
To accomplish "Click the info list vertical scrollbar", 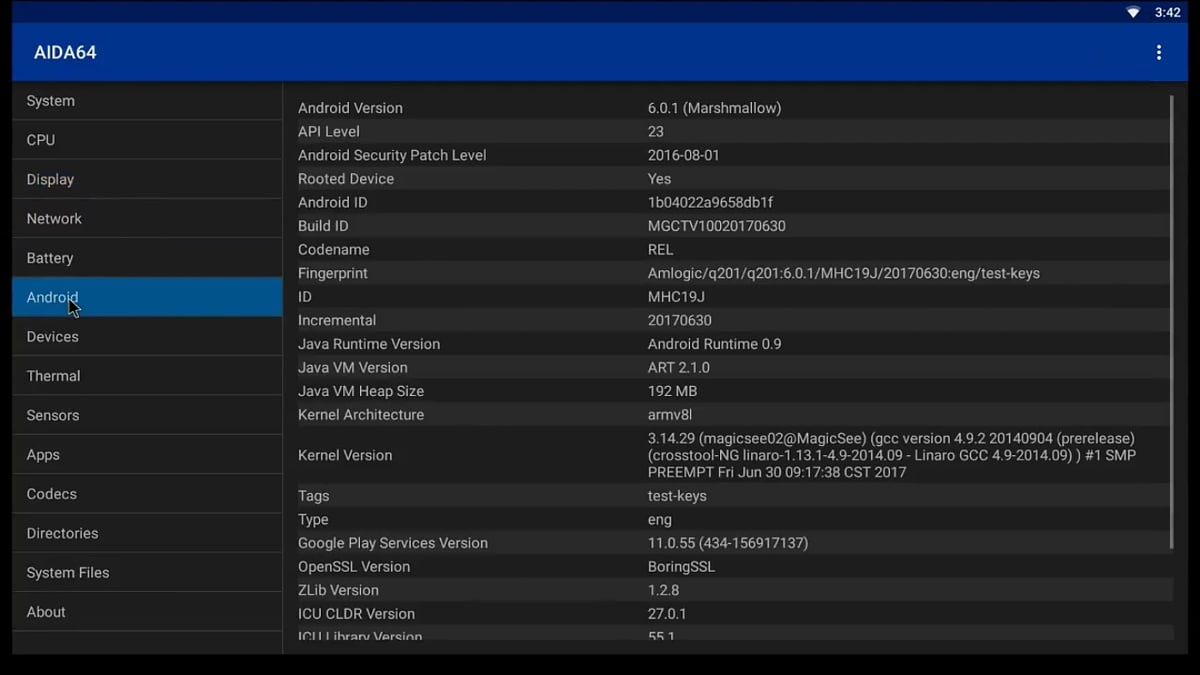I will (x=1171, y=321).
